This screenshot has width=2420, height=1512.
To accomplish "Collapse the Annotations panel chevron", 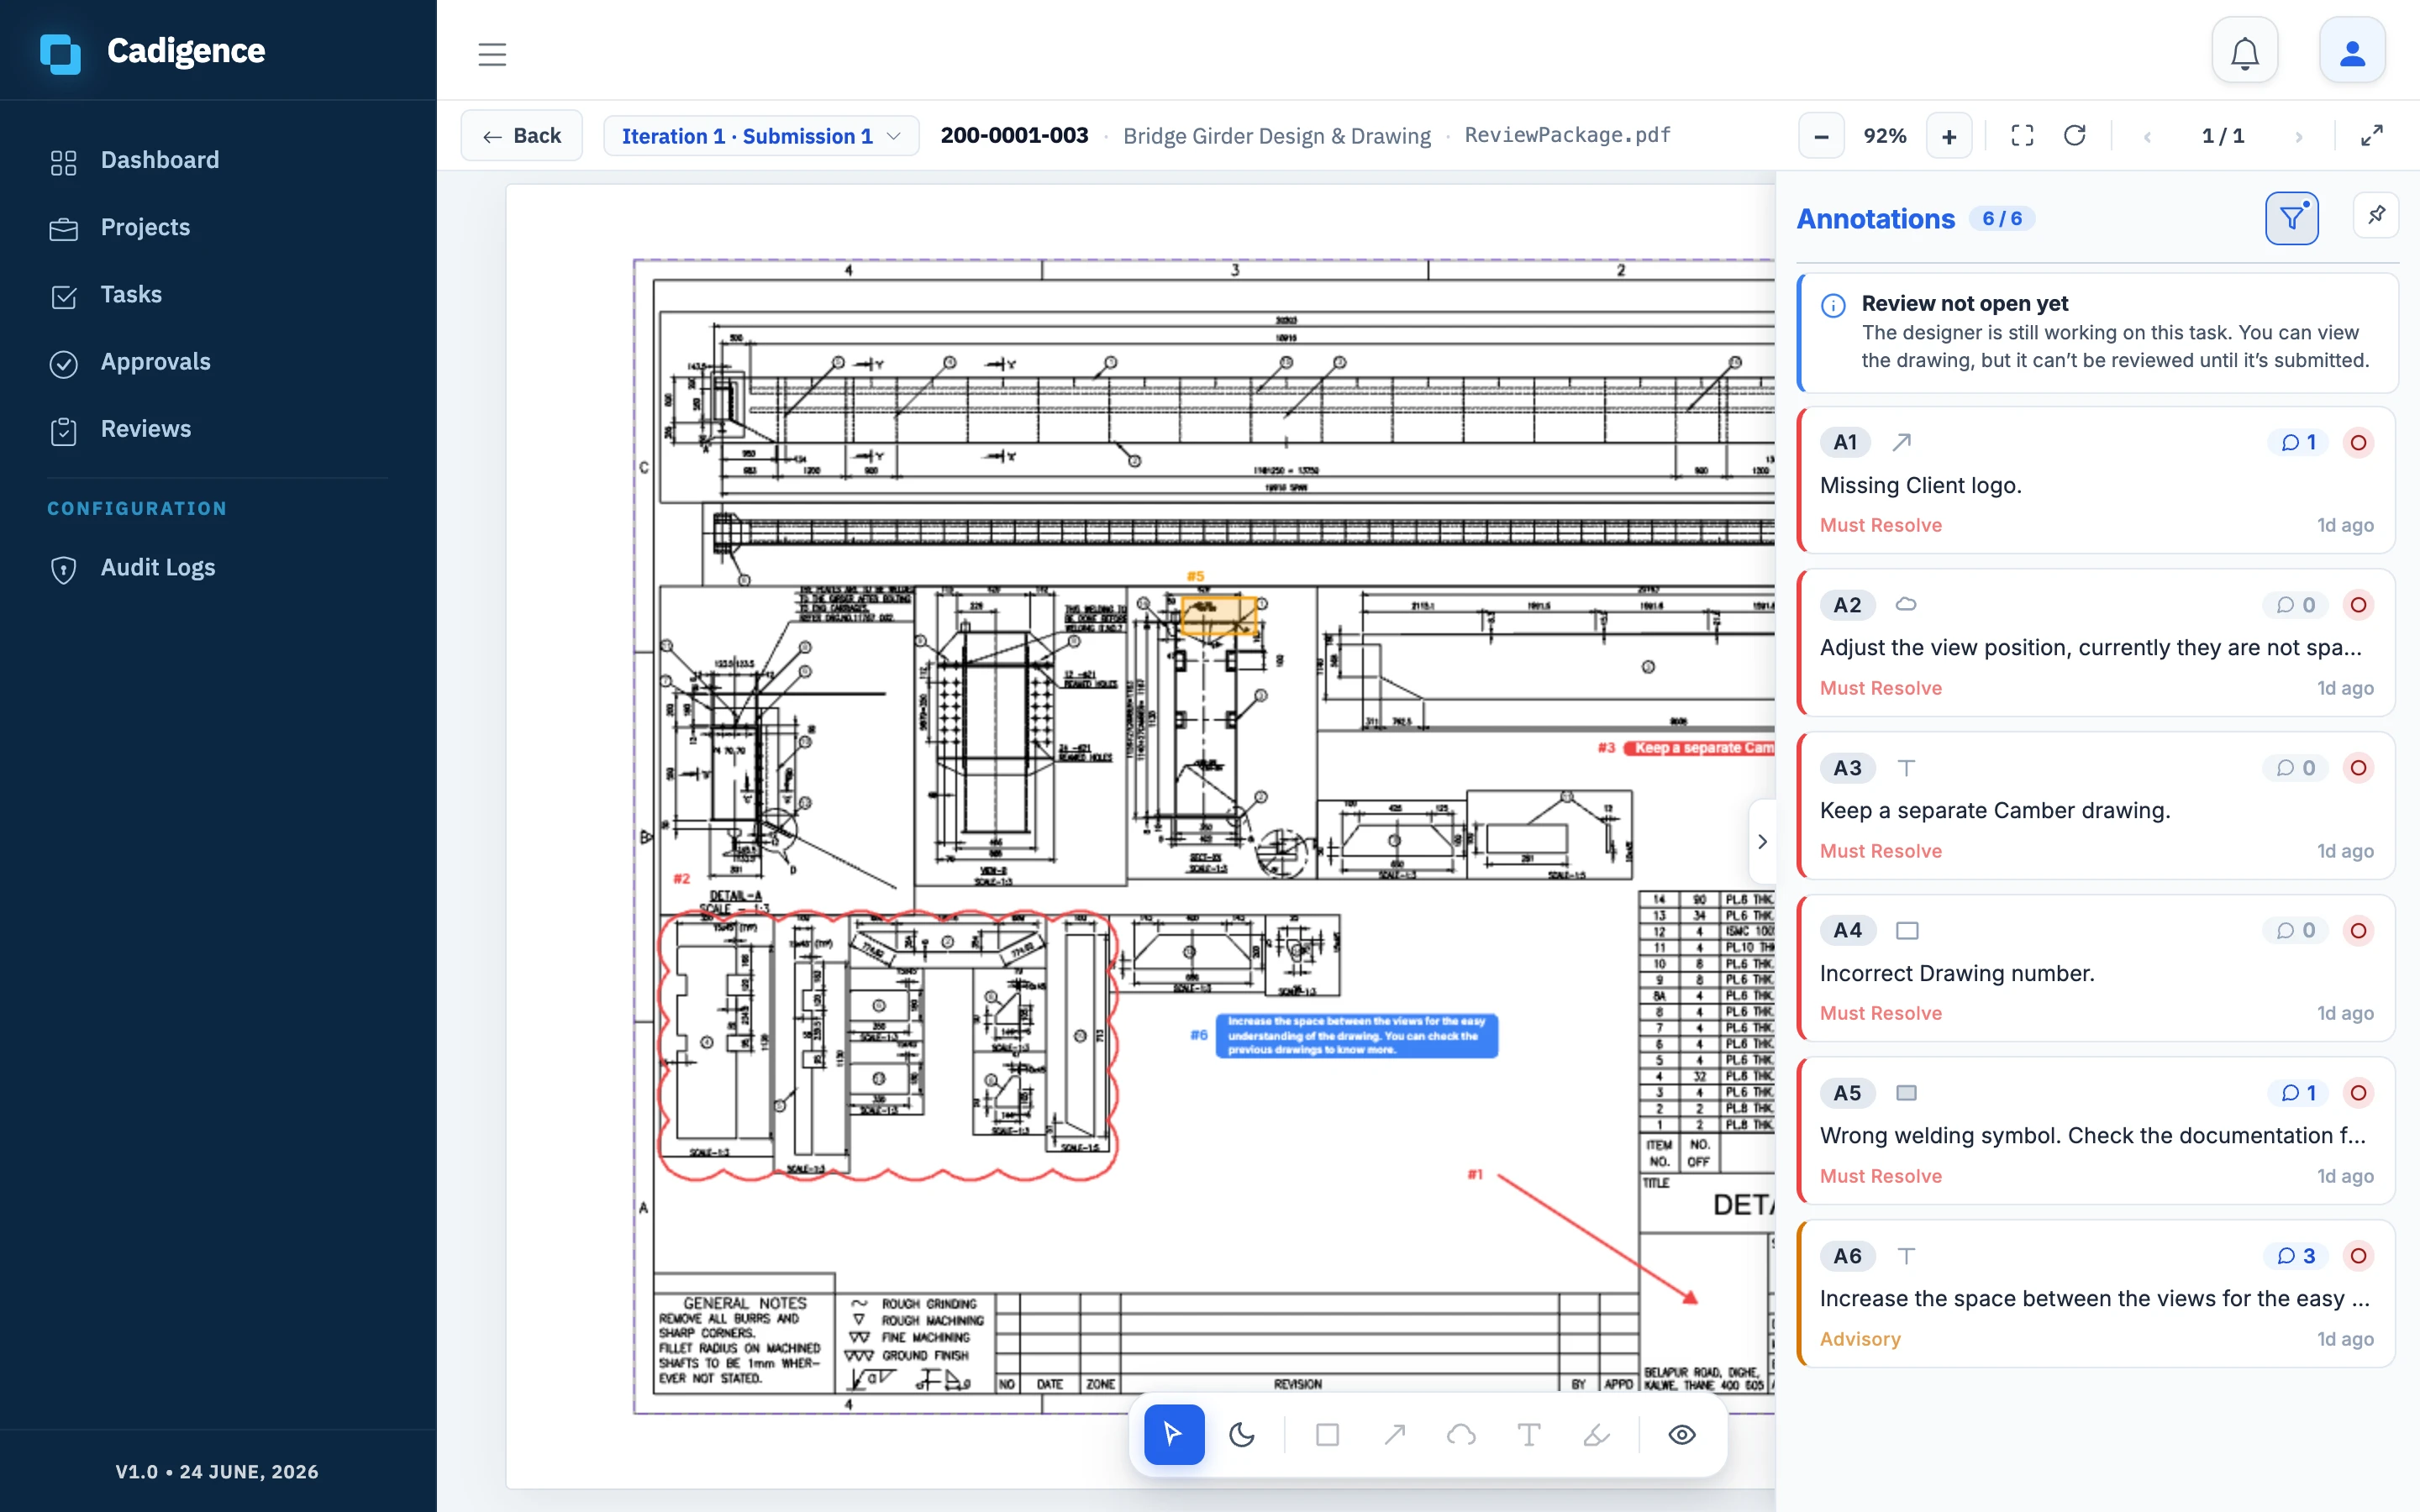I will 1762,841.
